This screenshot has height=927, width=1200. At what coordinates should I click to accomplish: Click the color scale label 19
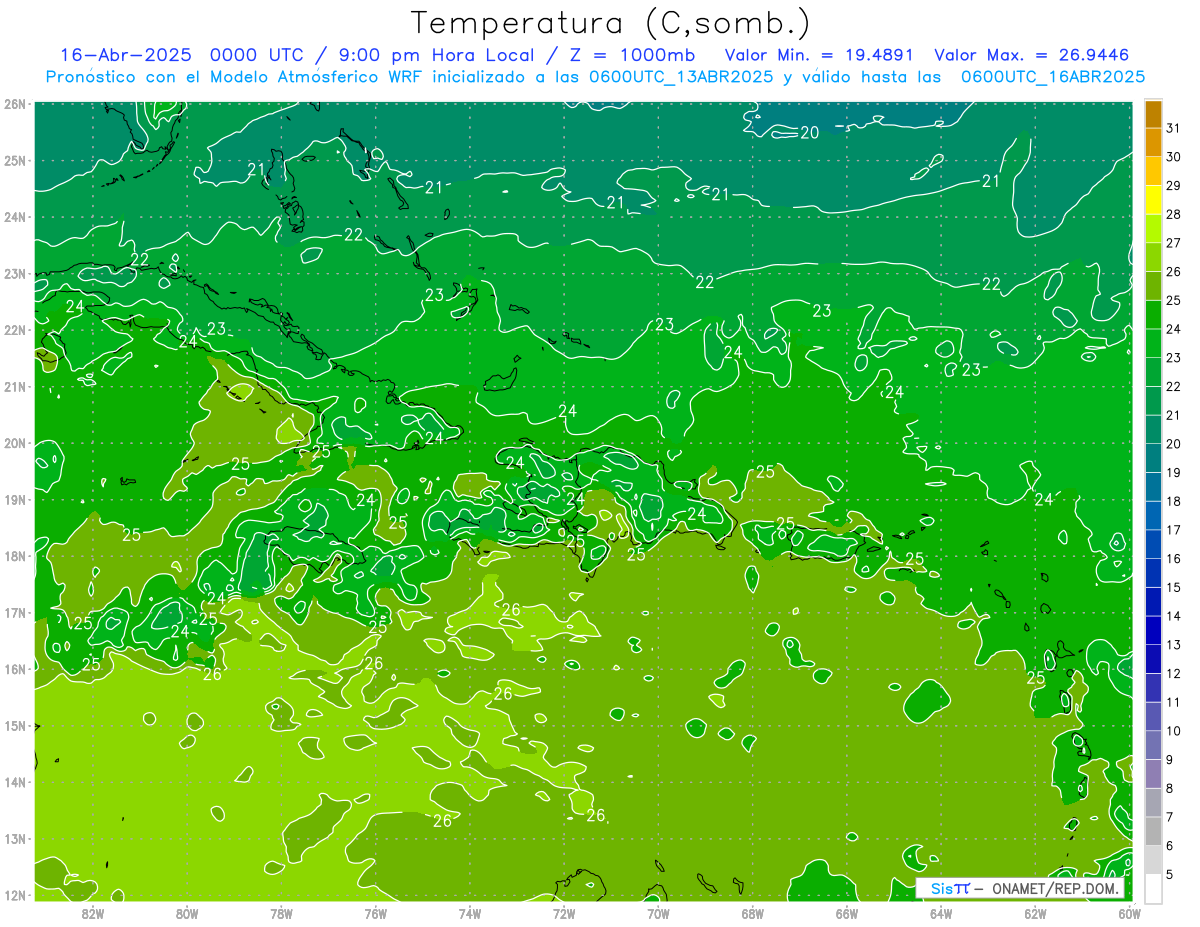click(1174, 473)
